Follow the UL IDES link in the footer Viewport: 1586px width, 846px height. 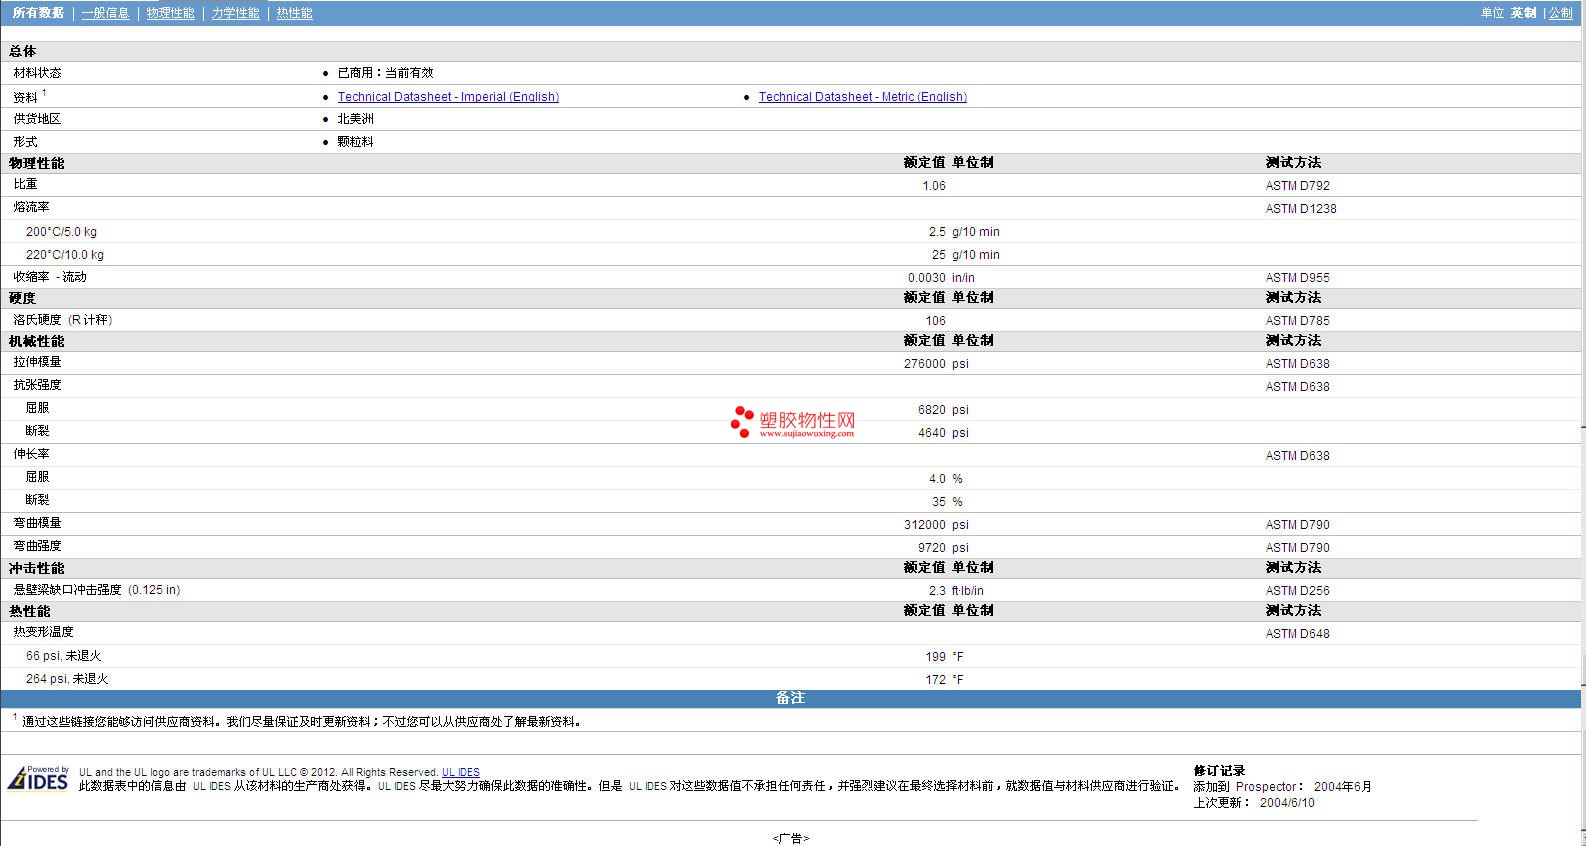click(x=461, y=772)
